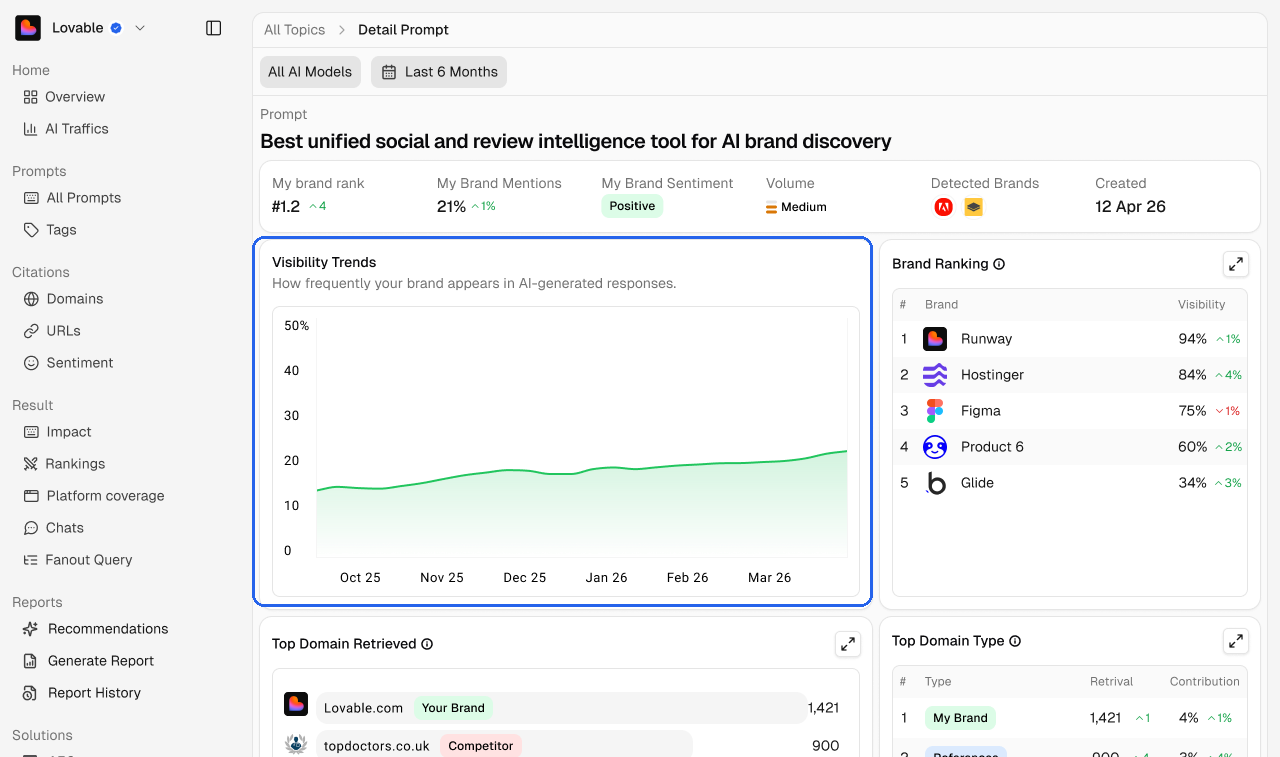Viewport: 1280px width, 757px height.
Task: Expand the Top Domain Retrieved panel
Action: (848, 644)
